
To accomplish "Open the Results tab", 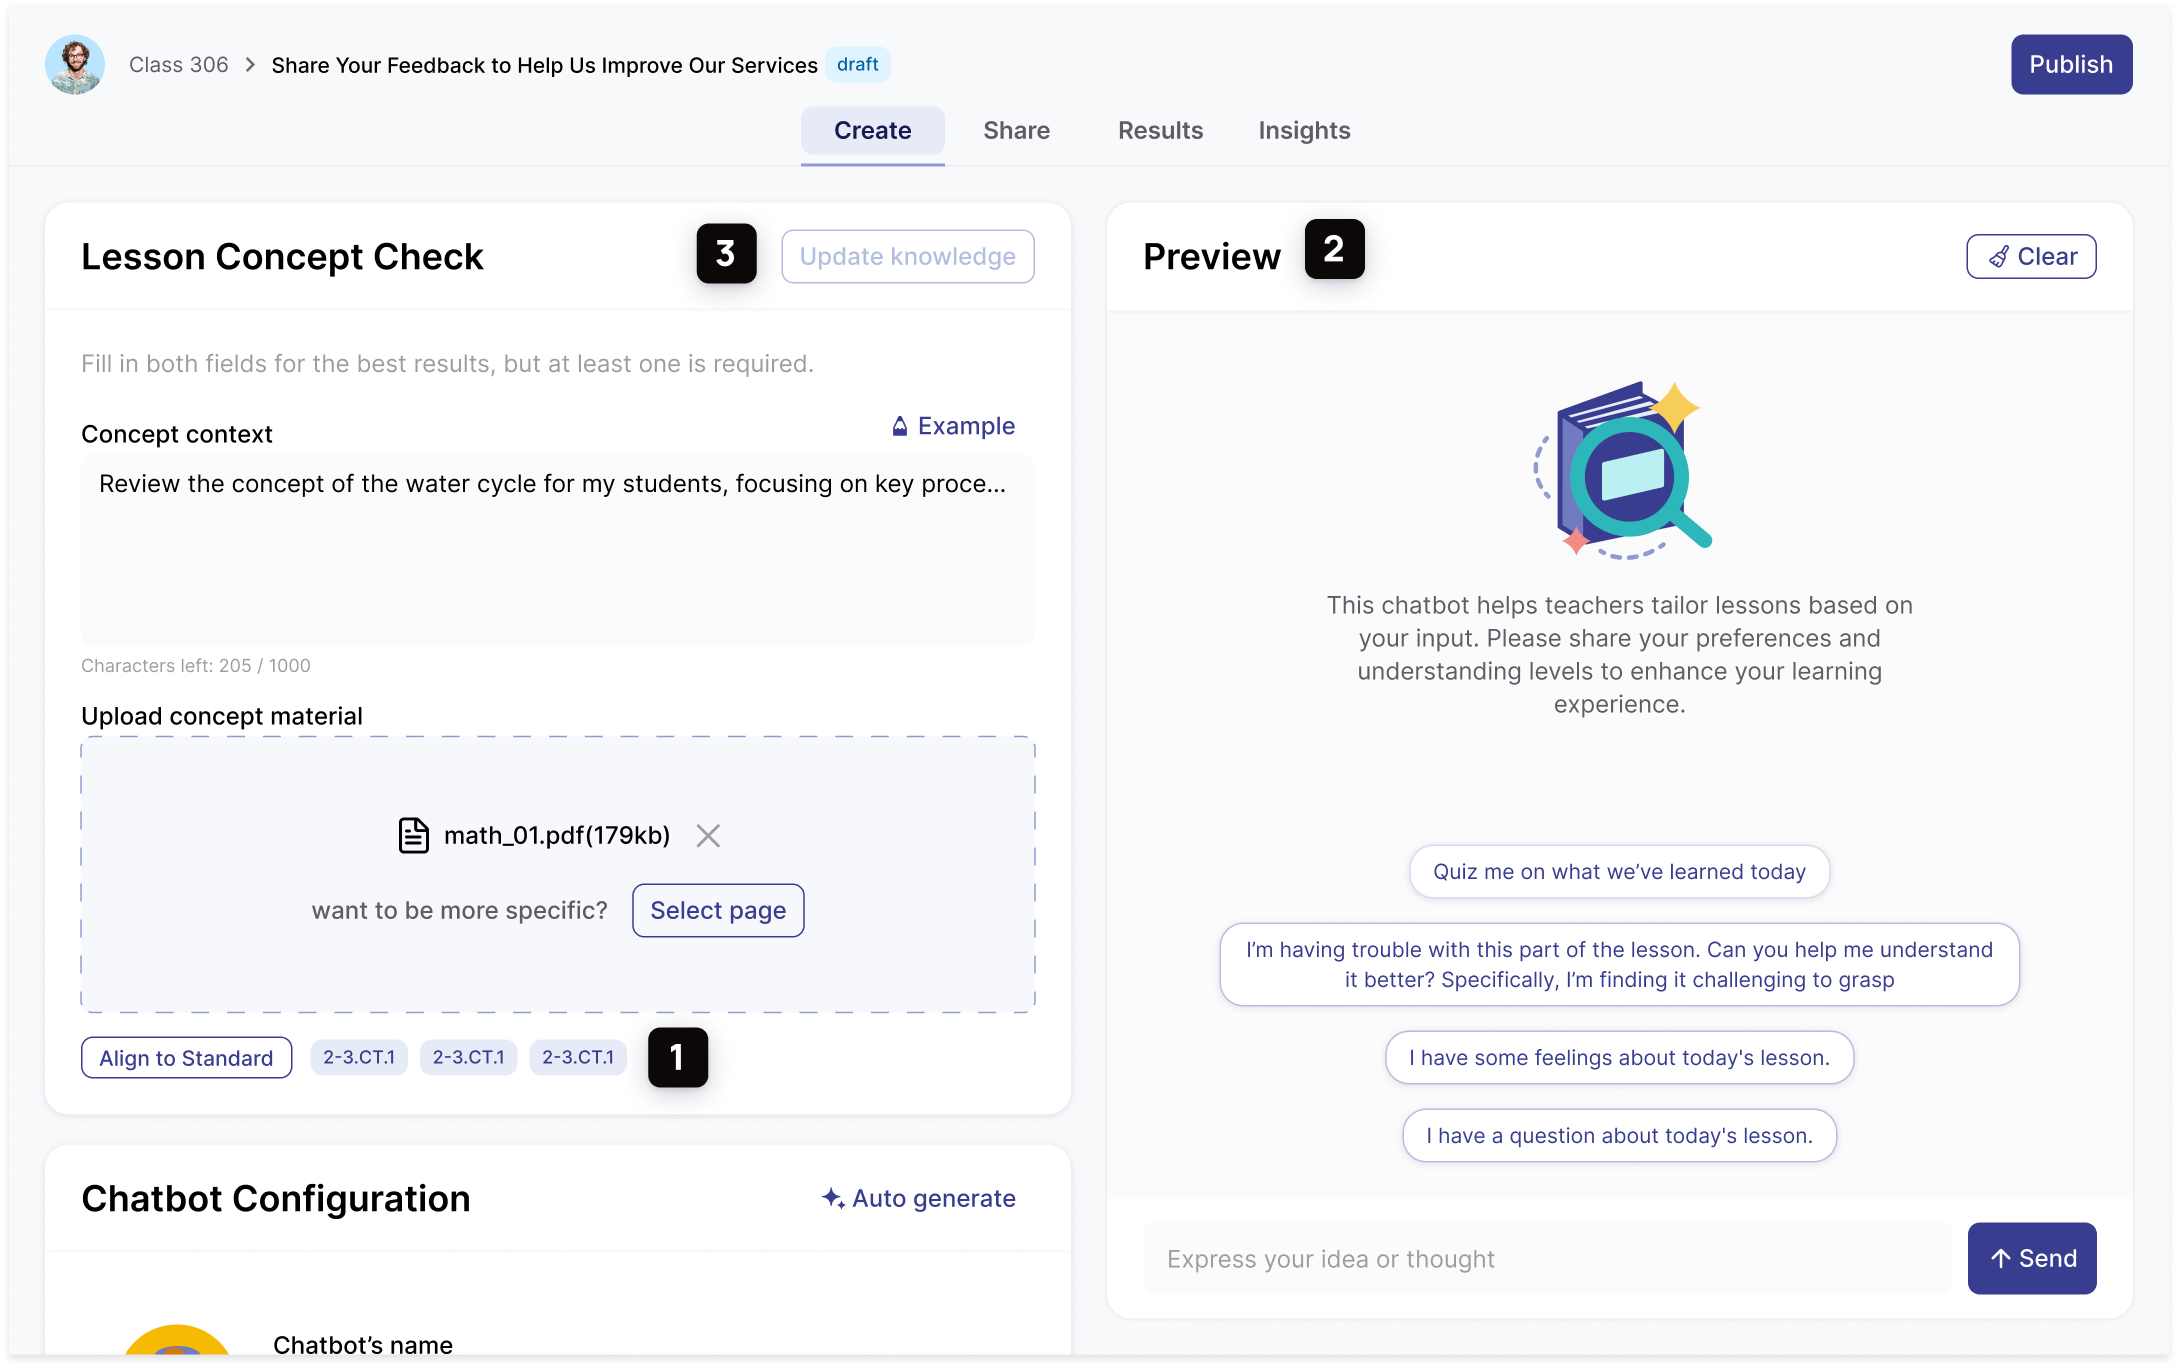I will (x=1160, y=131).
